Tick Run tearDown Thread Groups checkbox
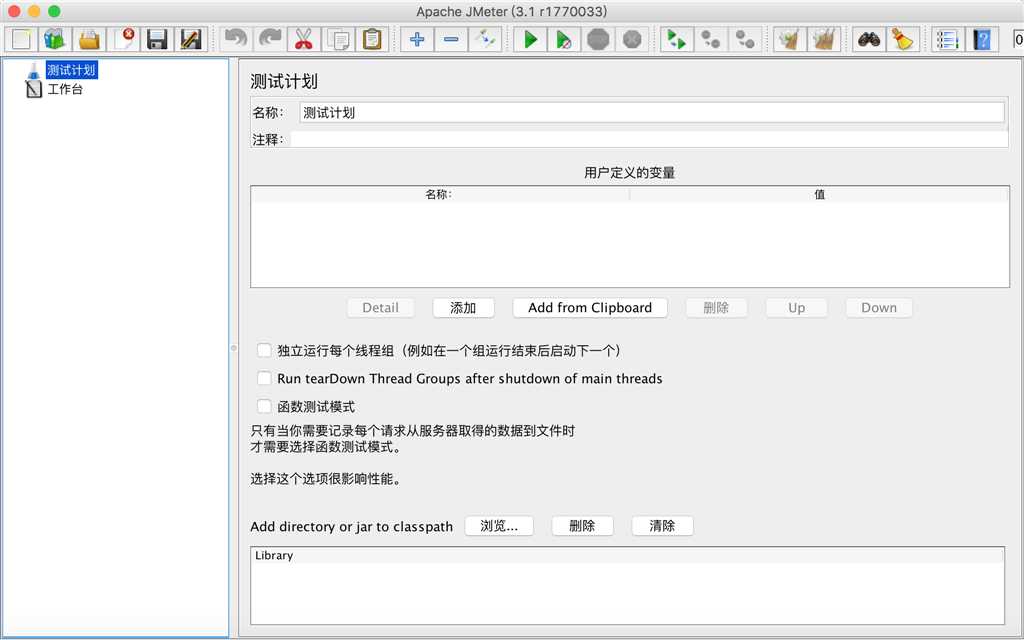This screenshot has height=640, width=1024. click(x=264, y=378)
